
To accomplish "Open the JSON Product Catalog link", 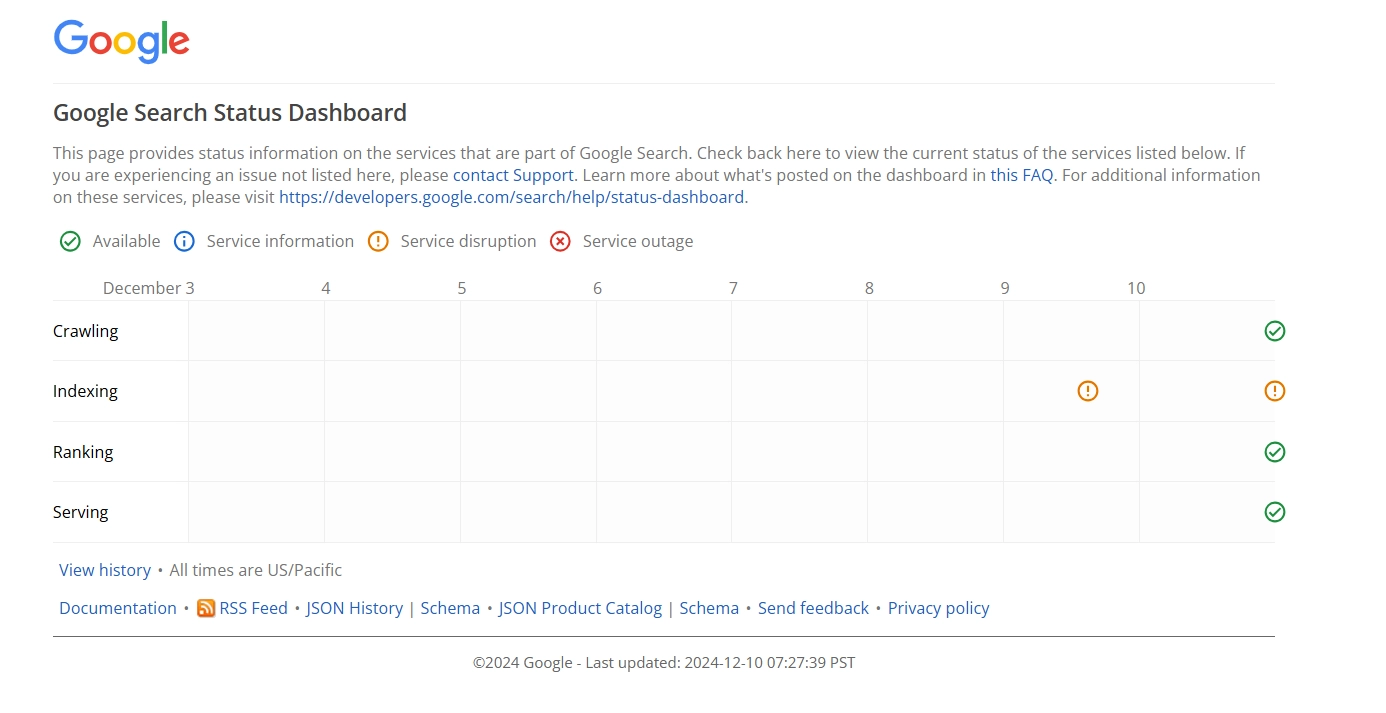I will (580, 608).
